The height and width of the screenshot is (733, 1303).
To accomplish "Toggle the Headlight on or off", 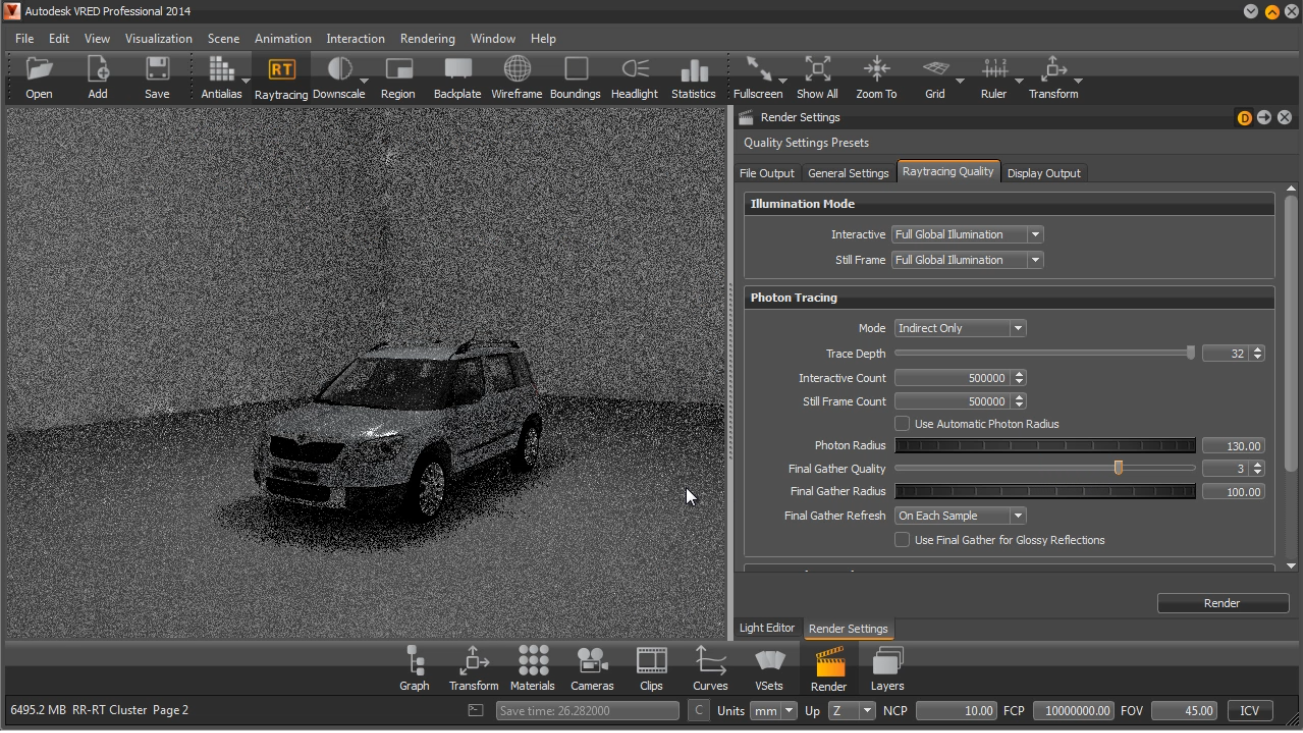I will (x=635, y=77).
